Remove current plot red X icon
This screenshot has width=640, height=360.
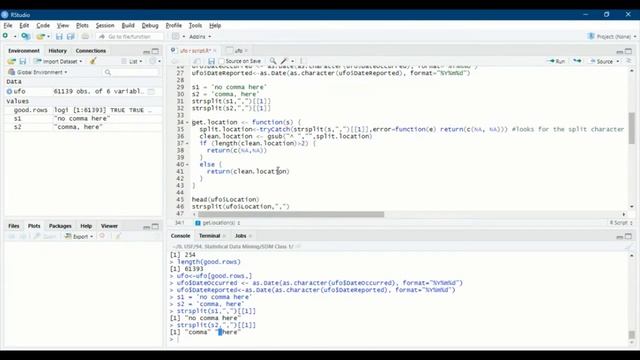(x=102, y=236)
